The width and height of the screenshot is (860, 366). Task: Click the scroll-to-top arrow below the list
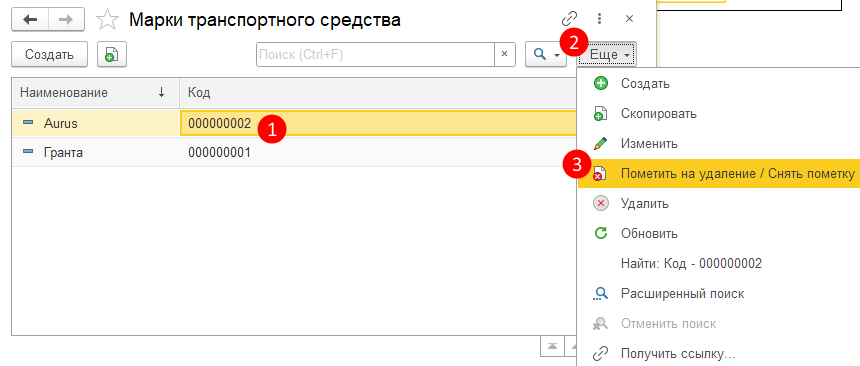pos(553,346)
